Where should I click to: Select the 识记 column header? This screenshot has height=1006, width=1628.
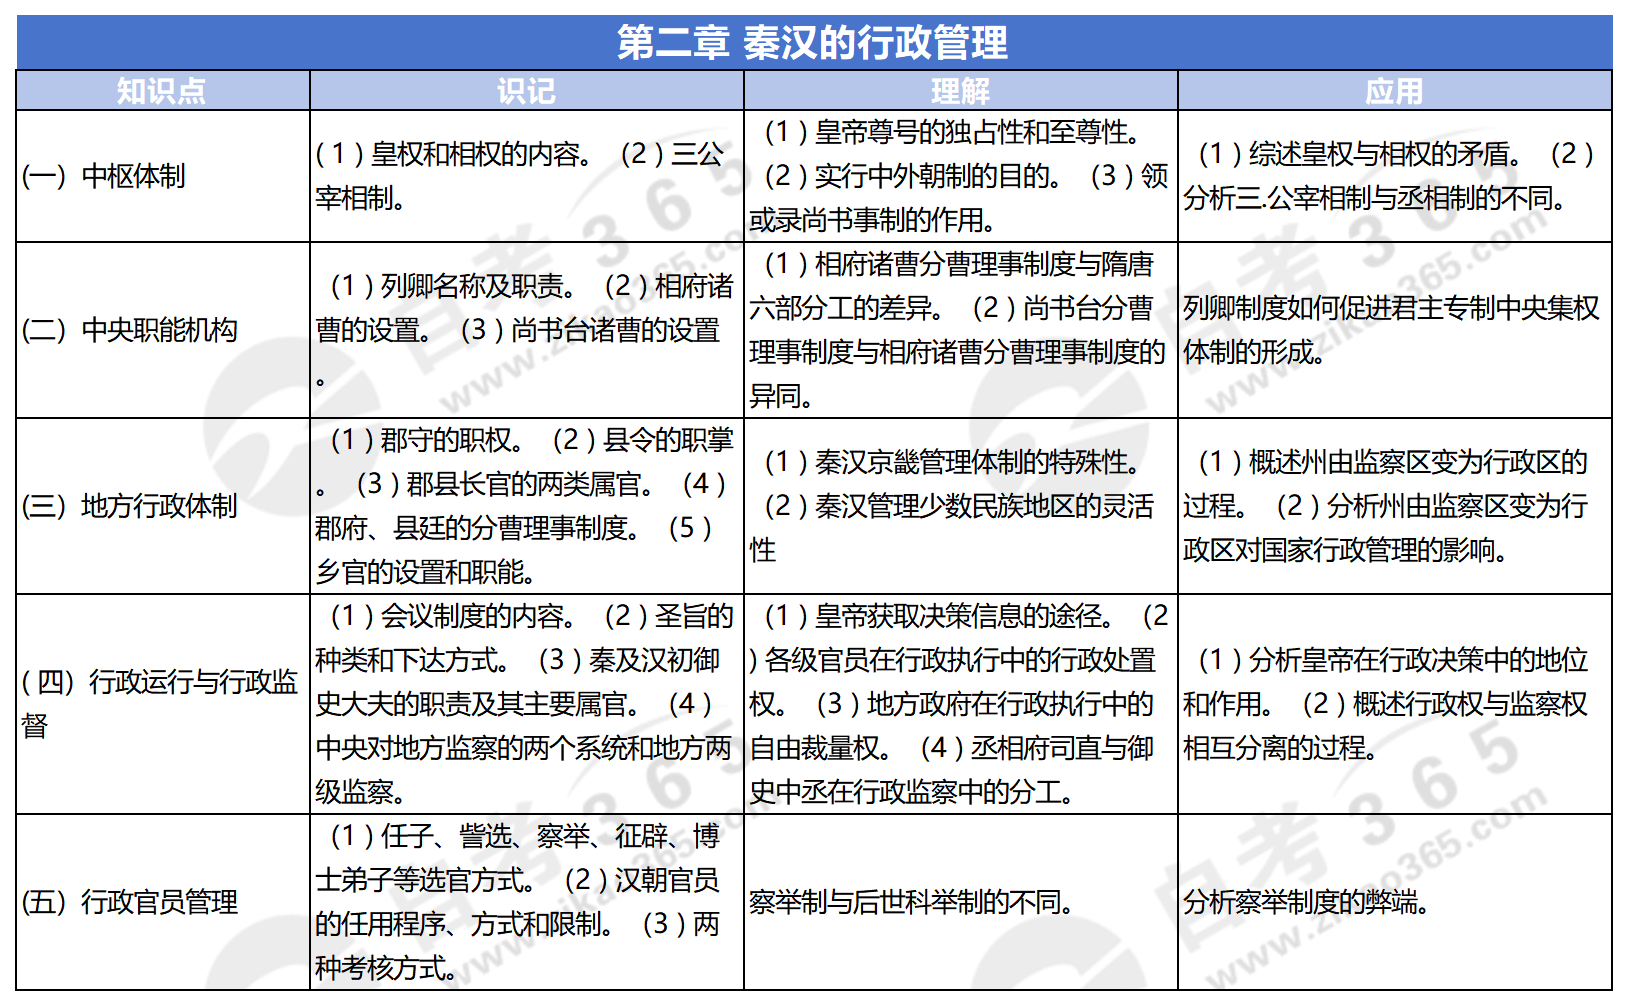526,91
